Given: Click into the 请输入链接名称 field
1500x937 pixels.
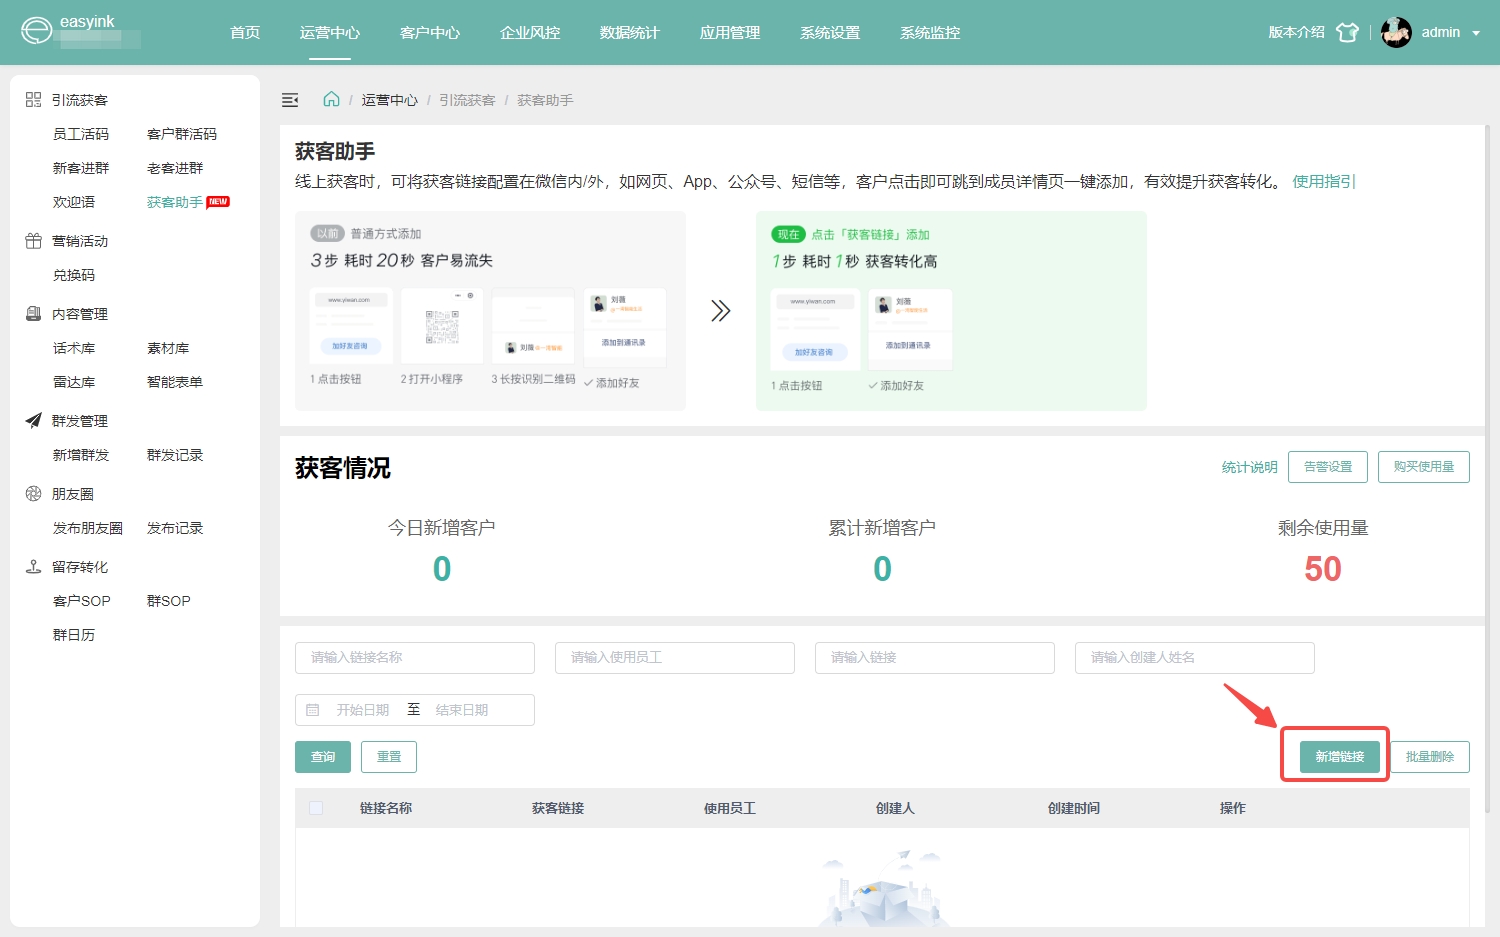Looking at the screenshot, I should click(415, 658).
